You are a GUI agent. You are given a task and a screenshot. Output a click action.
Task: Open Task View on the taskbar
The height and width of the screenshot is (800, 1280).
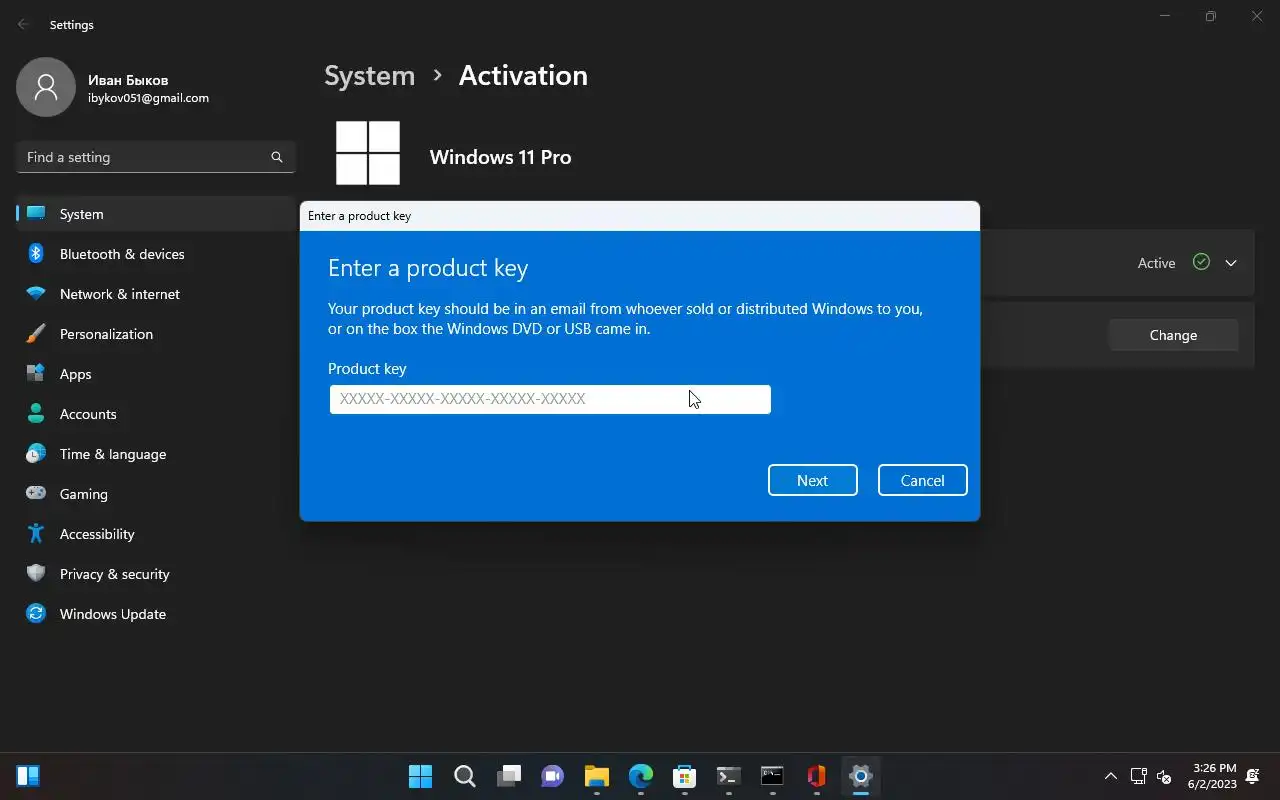(x=509, y=776)
